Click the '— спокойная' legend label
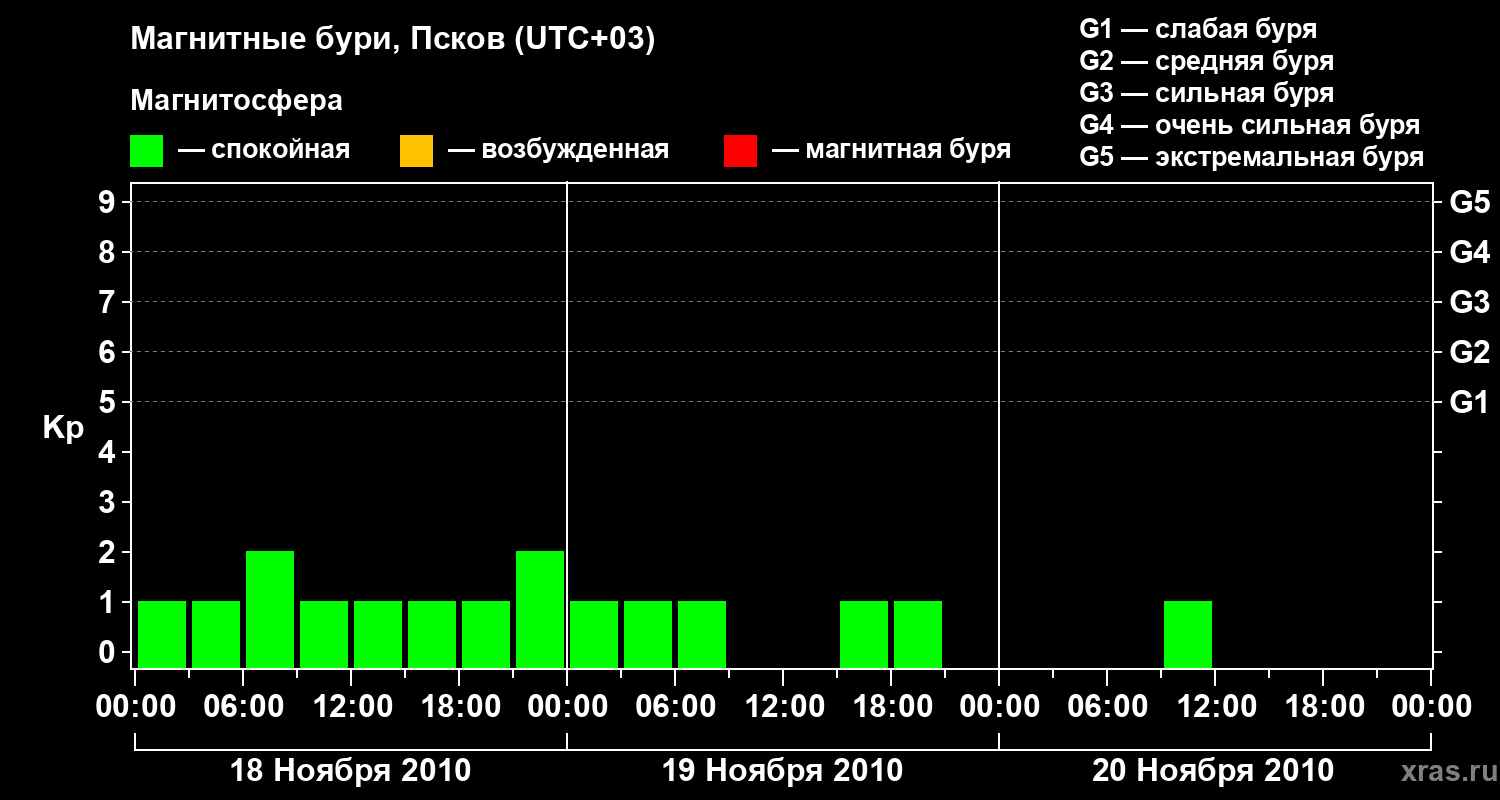 (x=264, y=150)
